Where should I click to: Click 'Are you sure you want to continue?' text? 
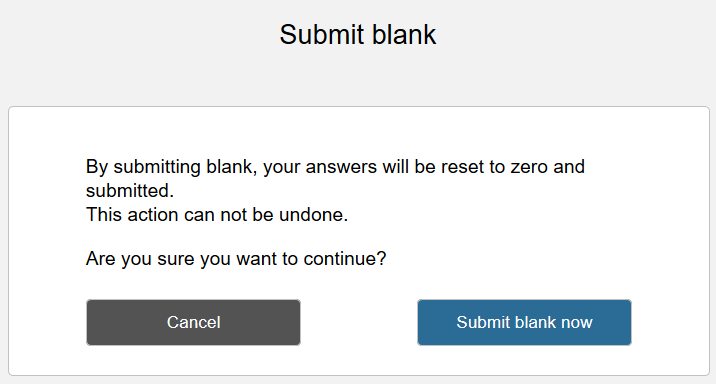236,259
